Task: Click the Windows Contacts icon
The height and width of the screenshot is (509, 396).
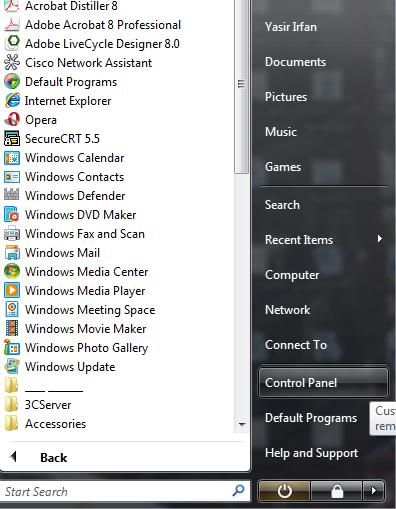Action: click(x=12, y=177)
